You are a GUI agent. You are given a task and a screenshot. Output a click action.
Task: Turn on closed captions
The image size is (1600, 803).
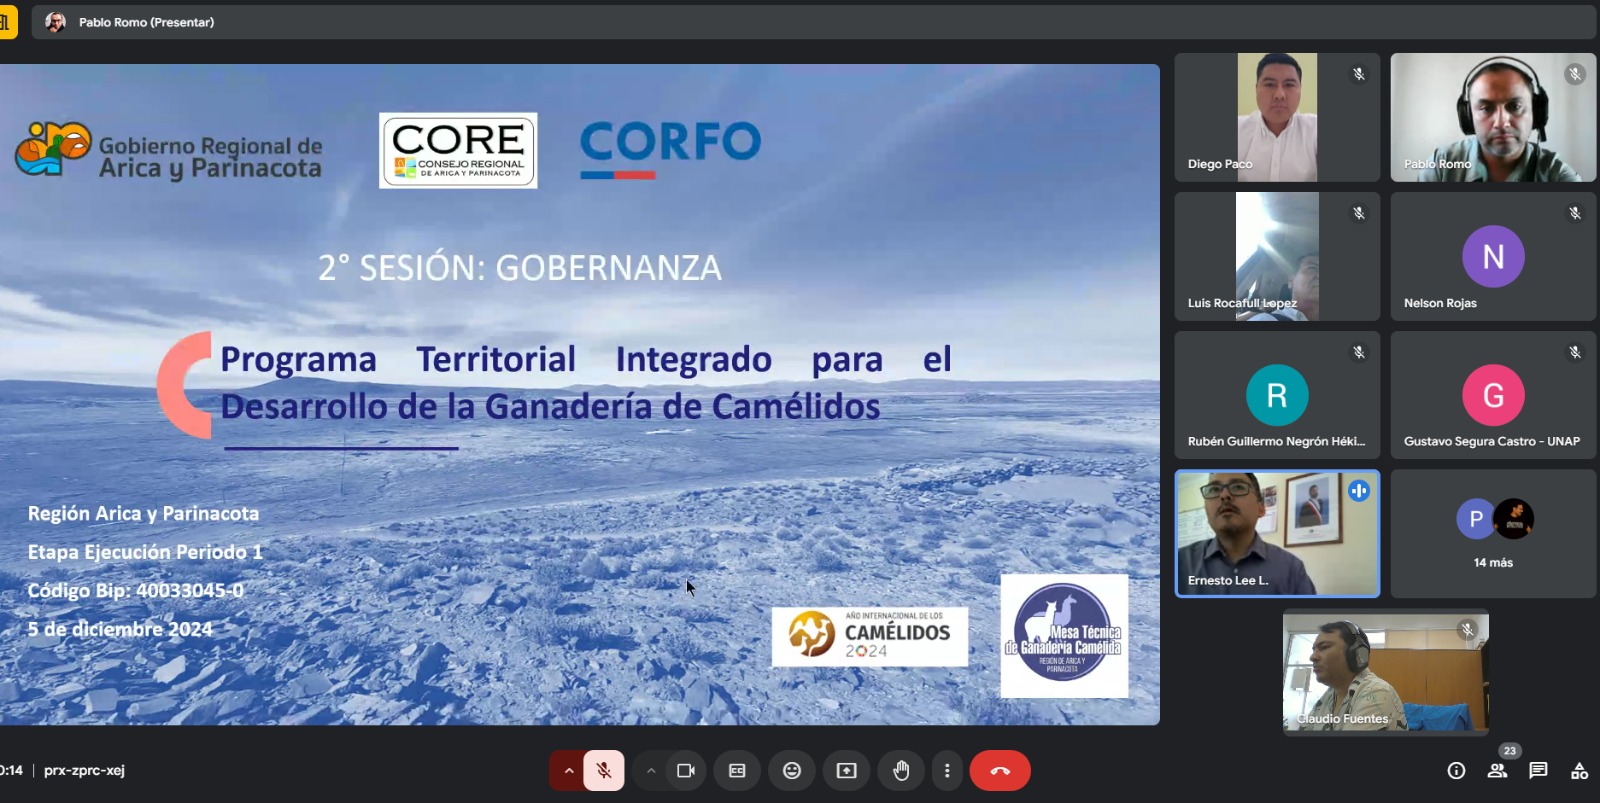click(737, 771)
